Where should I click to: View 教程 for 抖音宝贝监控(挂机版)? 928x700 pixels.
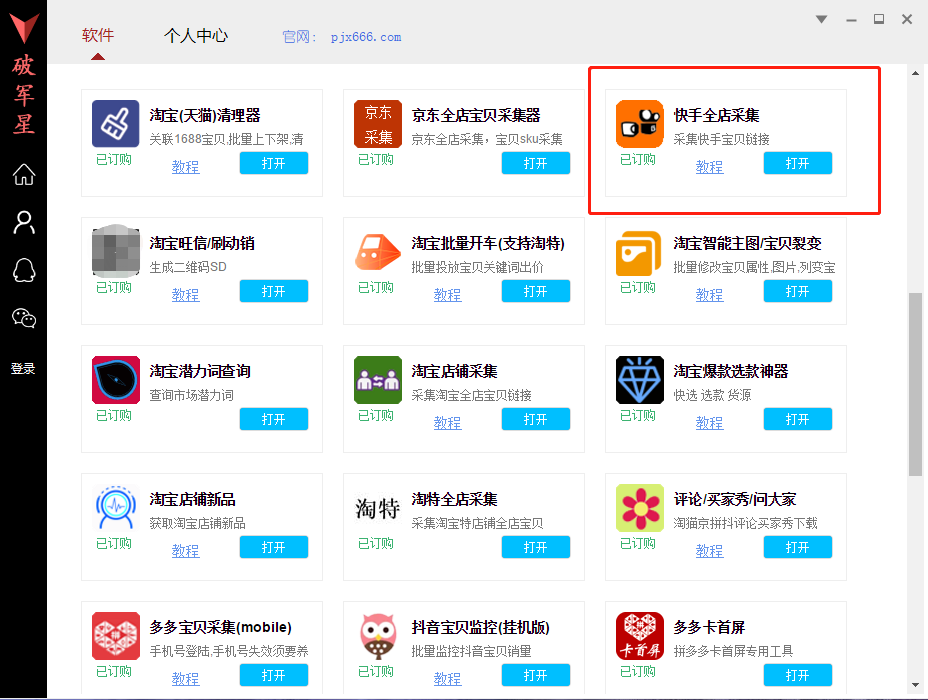pyautogui.click(x=447, y=679)
